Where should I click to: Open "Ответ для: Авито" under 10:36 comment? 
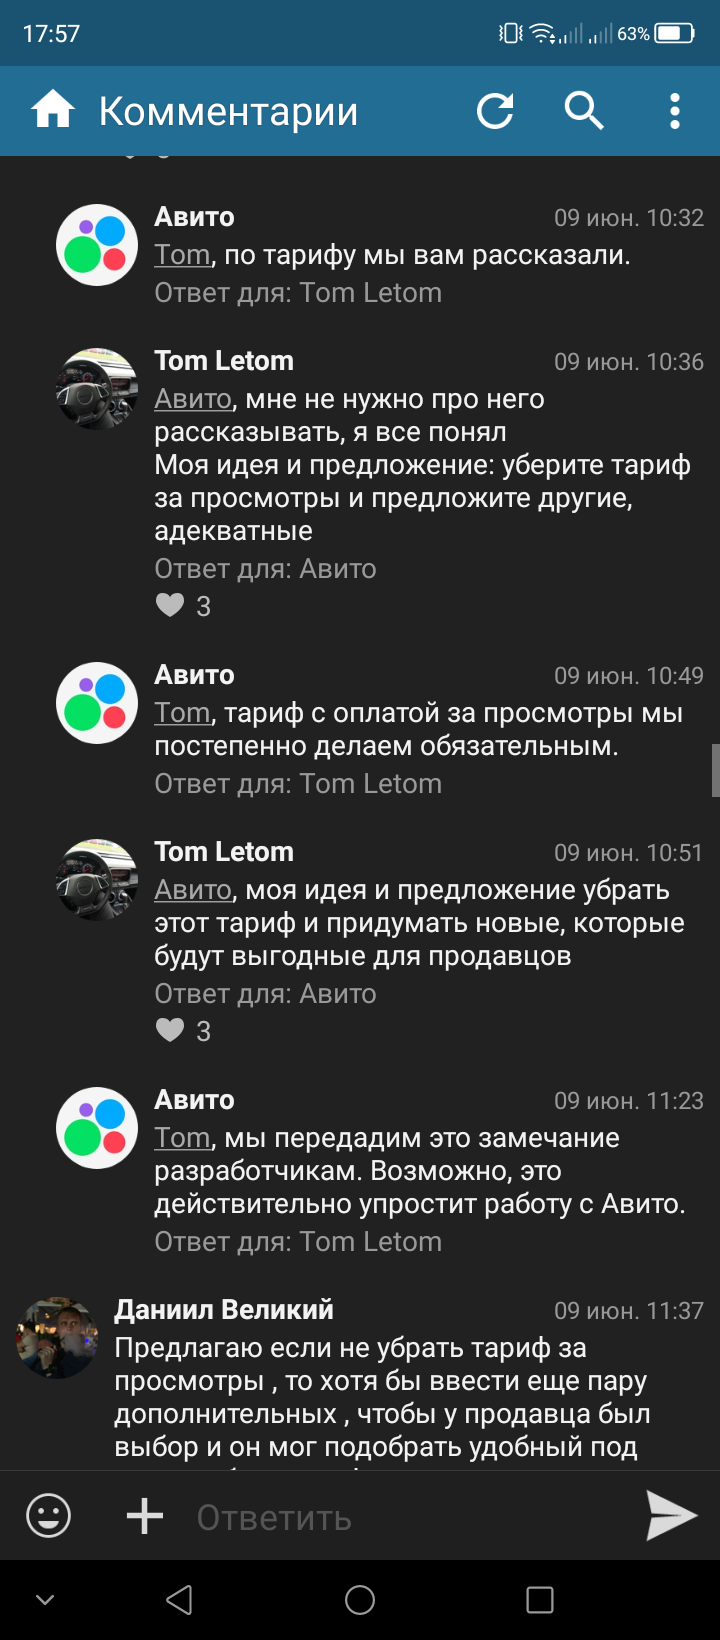pos(265,569)
